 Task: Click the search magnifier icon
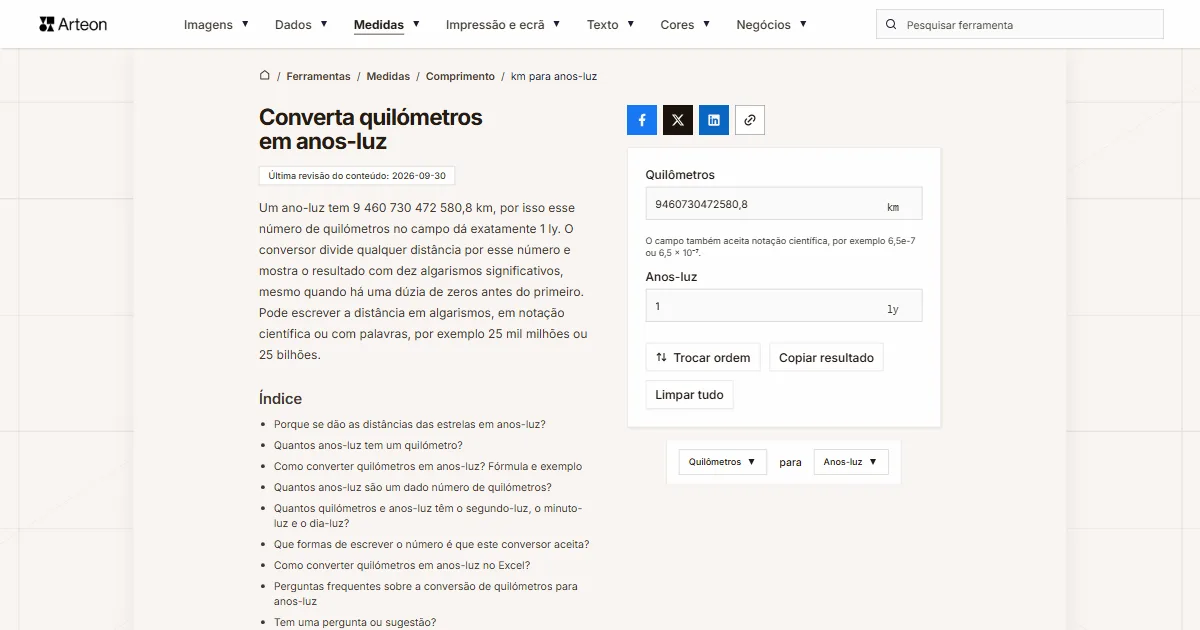[x=892, y=25]
